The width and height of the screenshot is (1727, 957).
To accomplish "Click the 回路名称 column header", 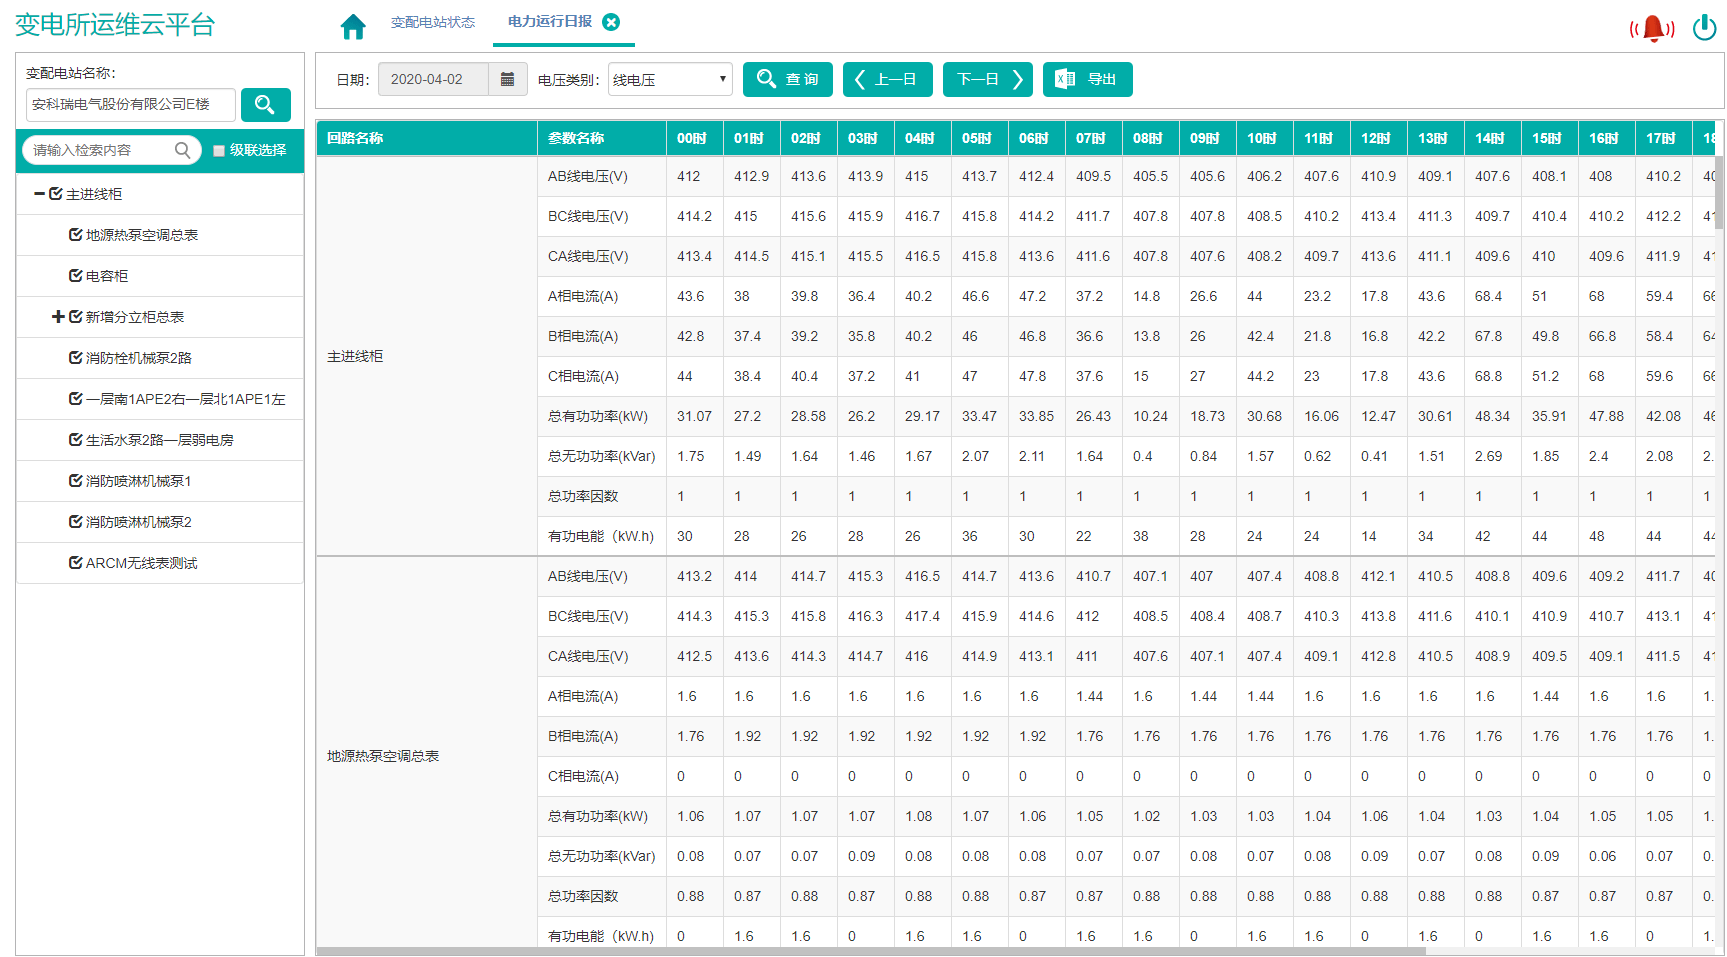I will click(427, 138).
